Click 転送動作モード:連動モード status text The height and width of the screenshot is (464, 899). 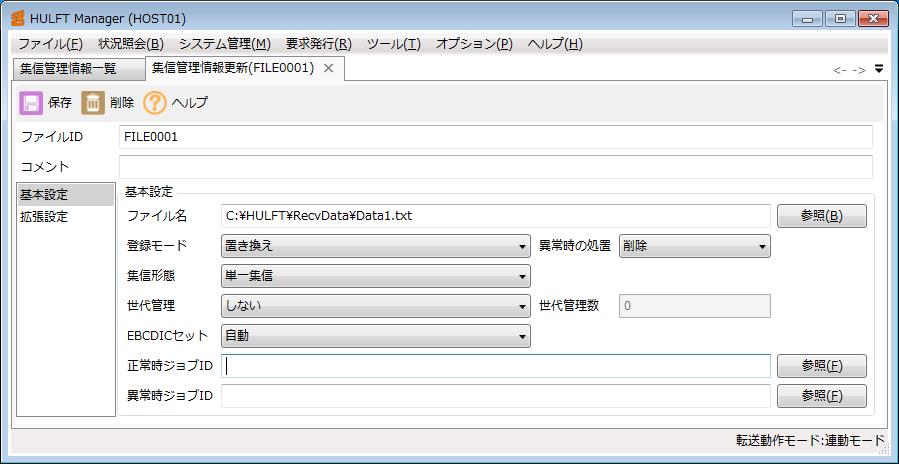pos(811,440)
